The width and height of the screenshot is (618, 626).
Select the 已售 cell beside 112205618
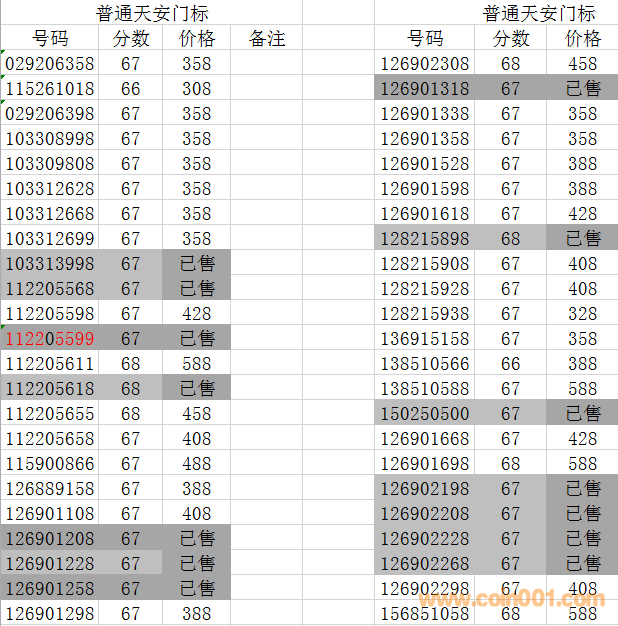click(x=197, y=389)
